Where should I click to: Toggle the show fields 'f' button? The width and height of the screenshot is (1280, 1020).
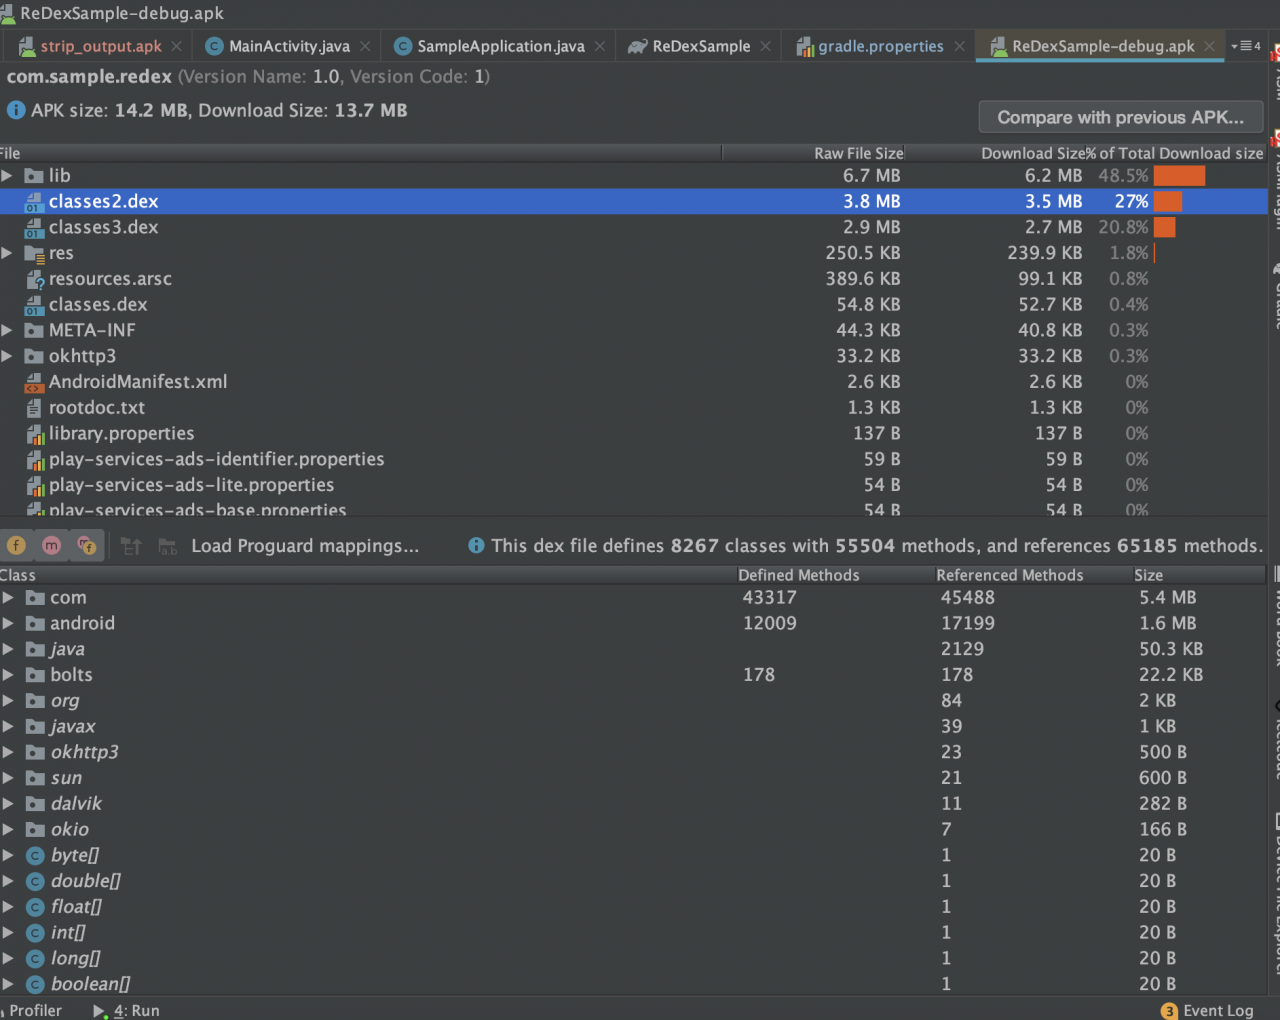tap(17, 545)
